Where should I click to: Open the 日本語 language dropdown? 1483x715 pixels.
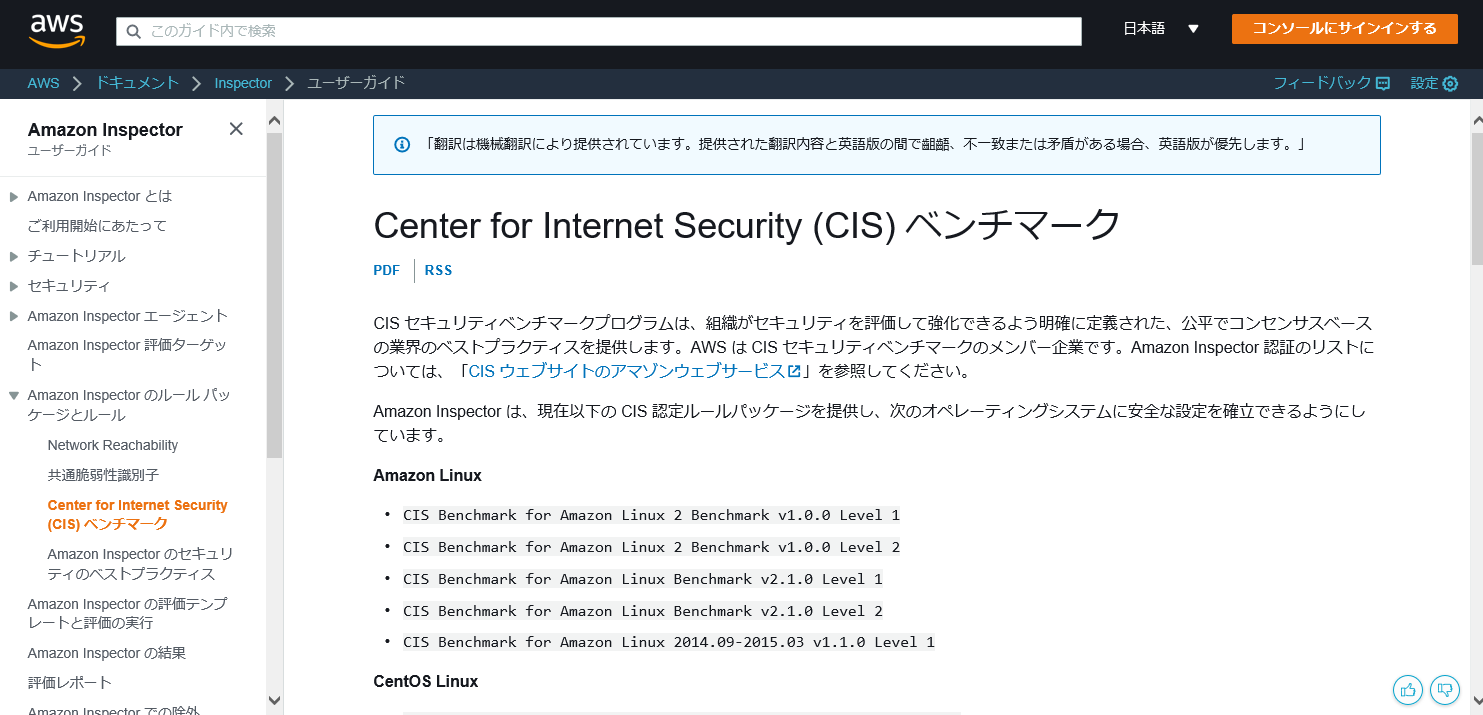(1160, 29)
